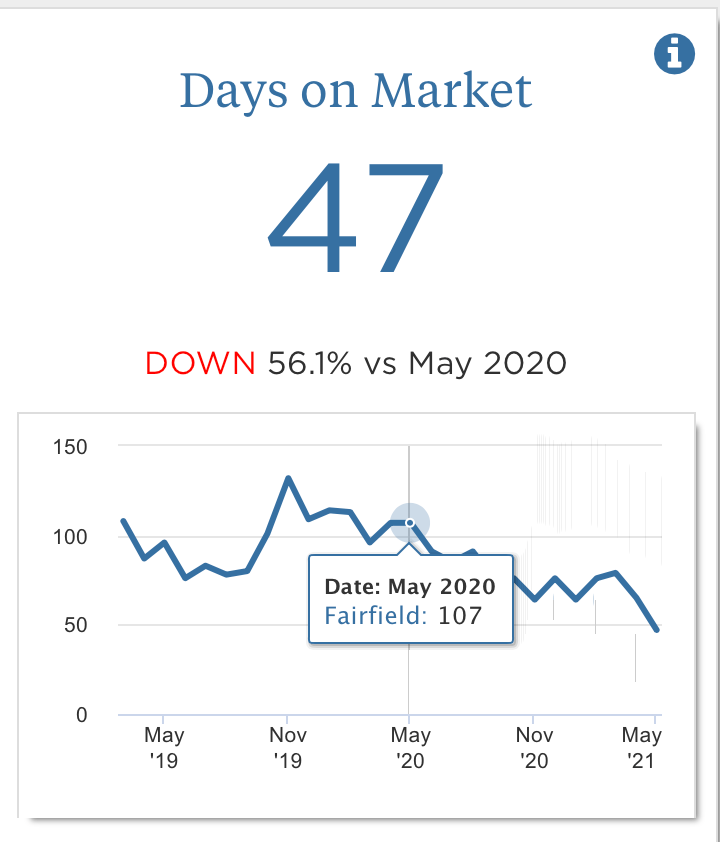Screen dimensions: 720x842
Task: Click the 50 y-axis label
Action: pos(75,626)
